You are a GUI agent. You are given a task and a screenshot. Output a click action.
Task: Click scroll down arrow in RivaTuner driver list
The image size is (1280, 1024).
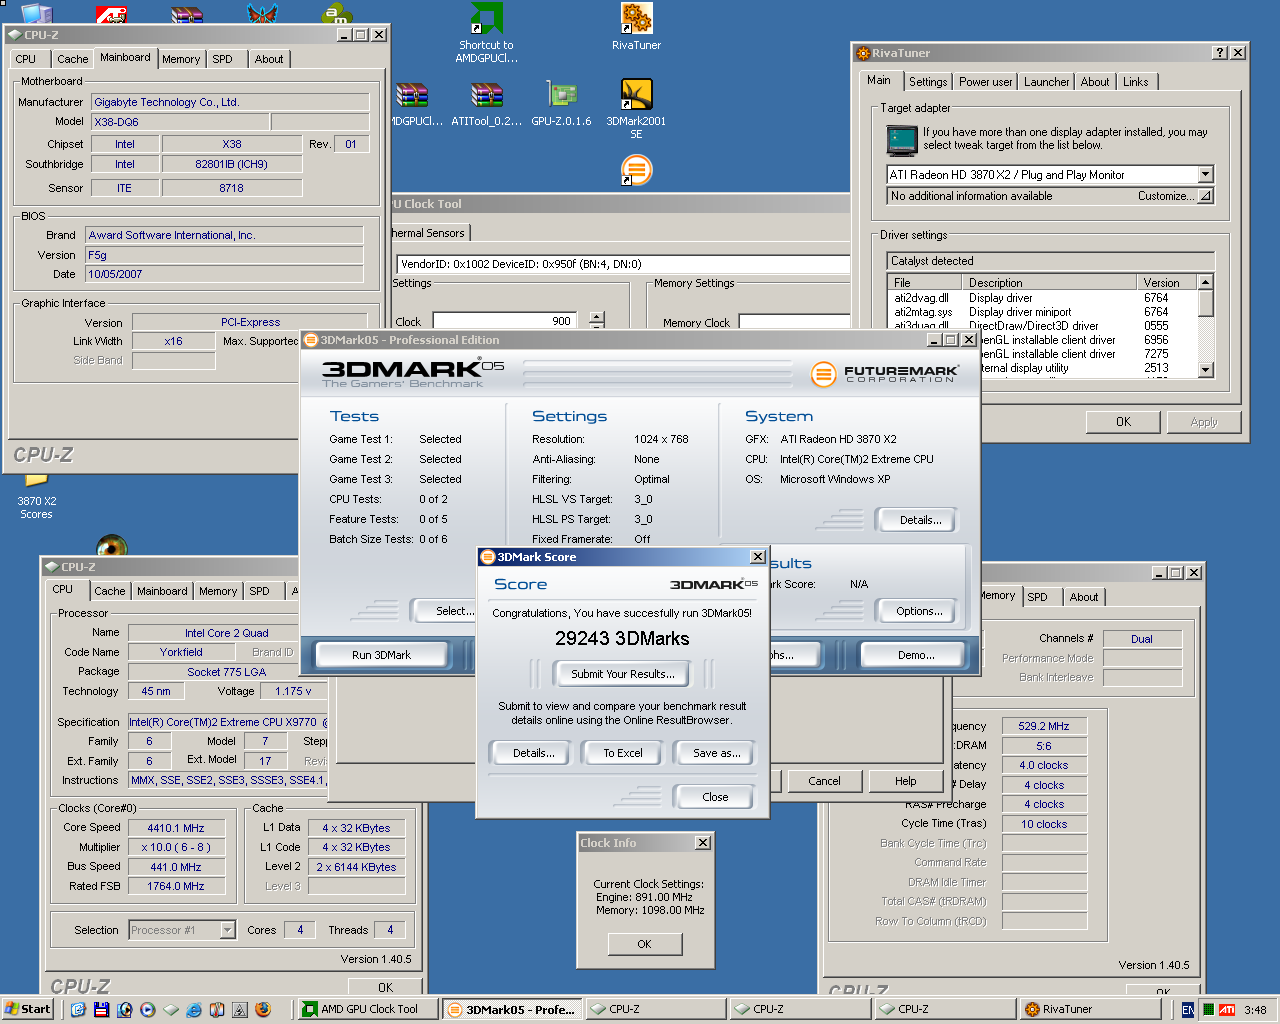[1205, 370]
